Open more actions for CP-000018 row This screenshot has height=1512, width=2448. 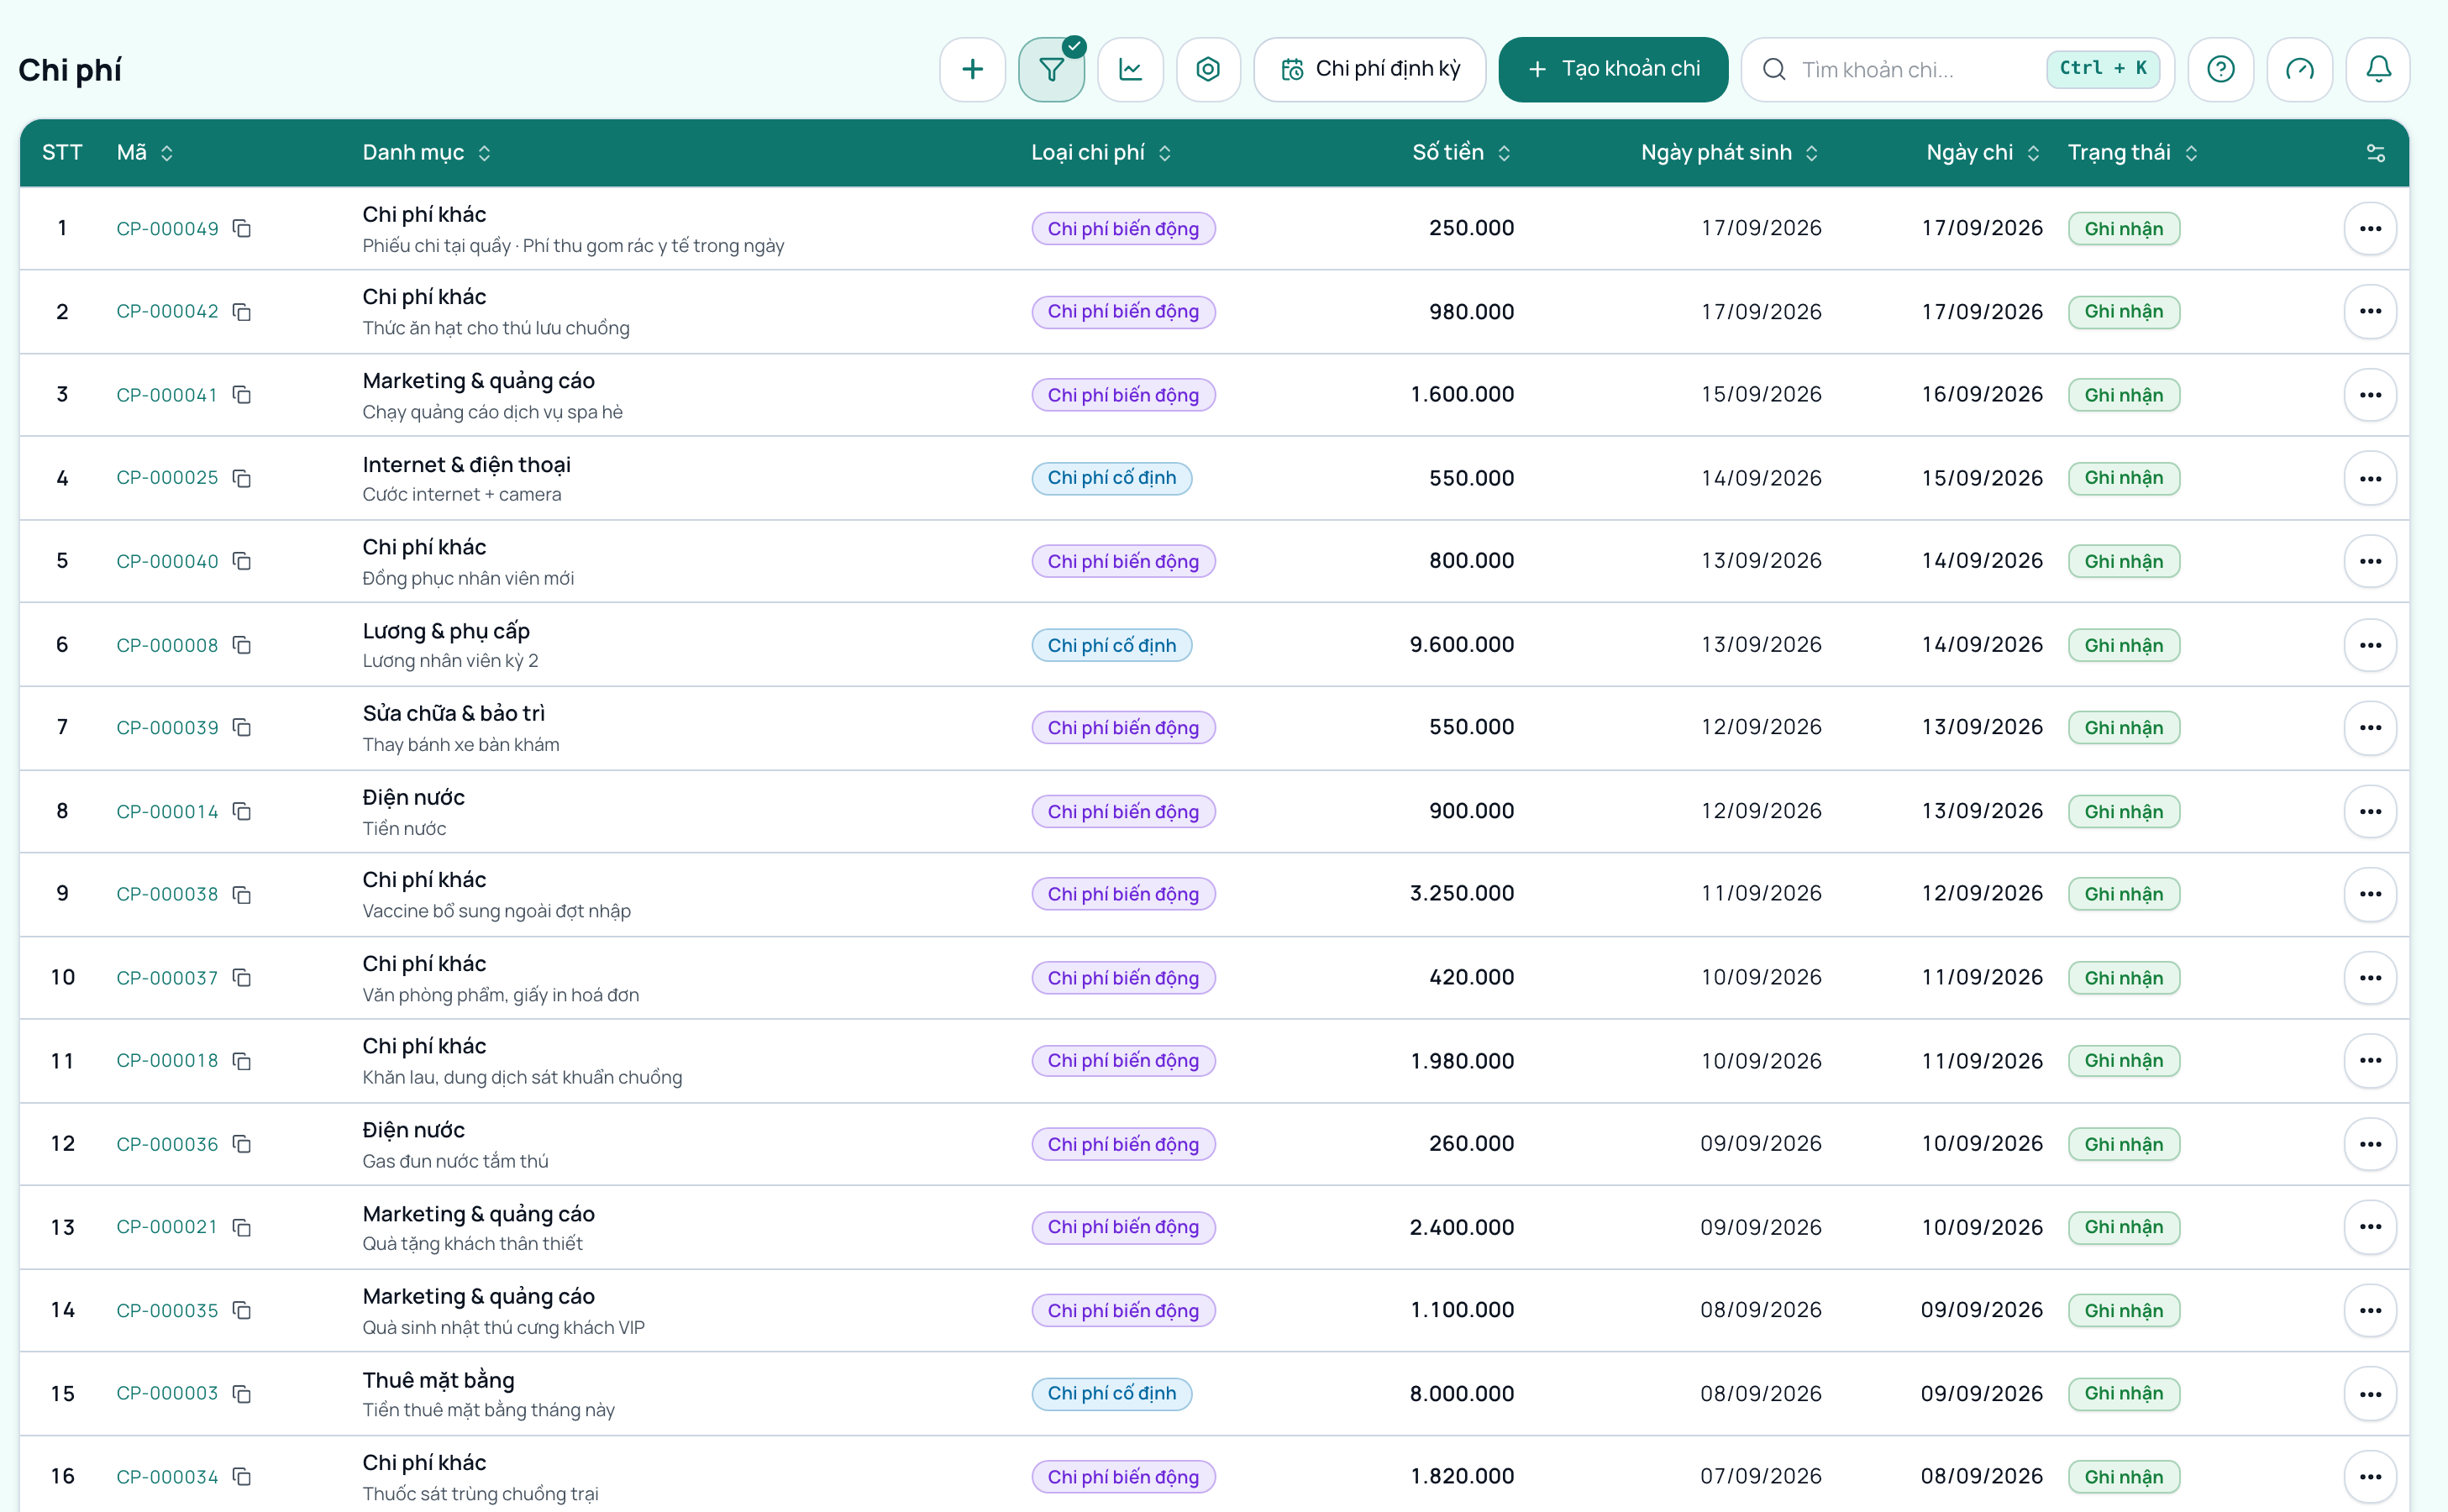2370,1060
